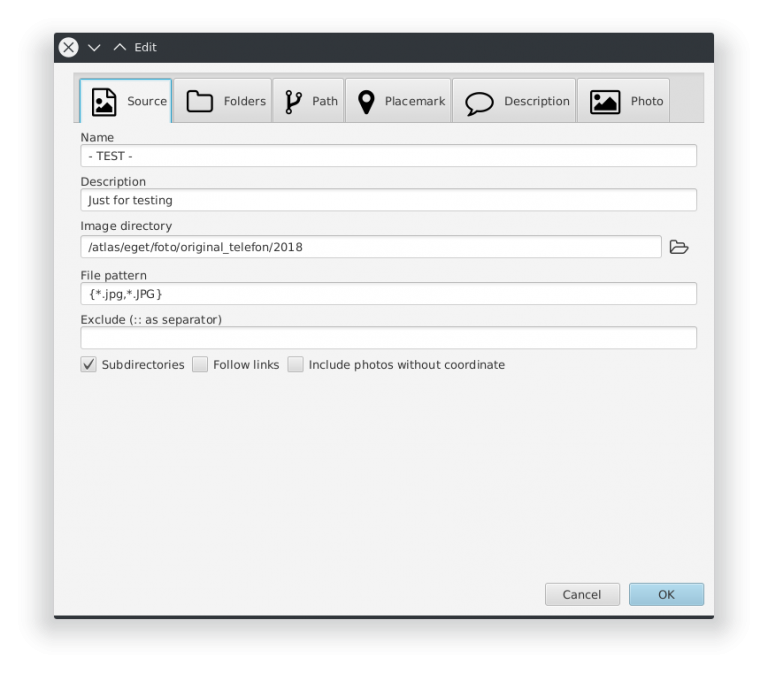The height and width of the screenshot is (673, 768).
Task: Click the down chevron in title bar
Action: (94, 48)
